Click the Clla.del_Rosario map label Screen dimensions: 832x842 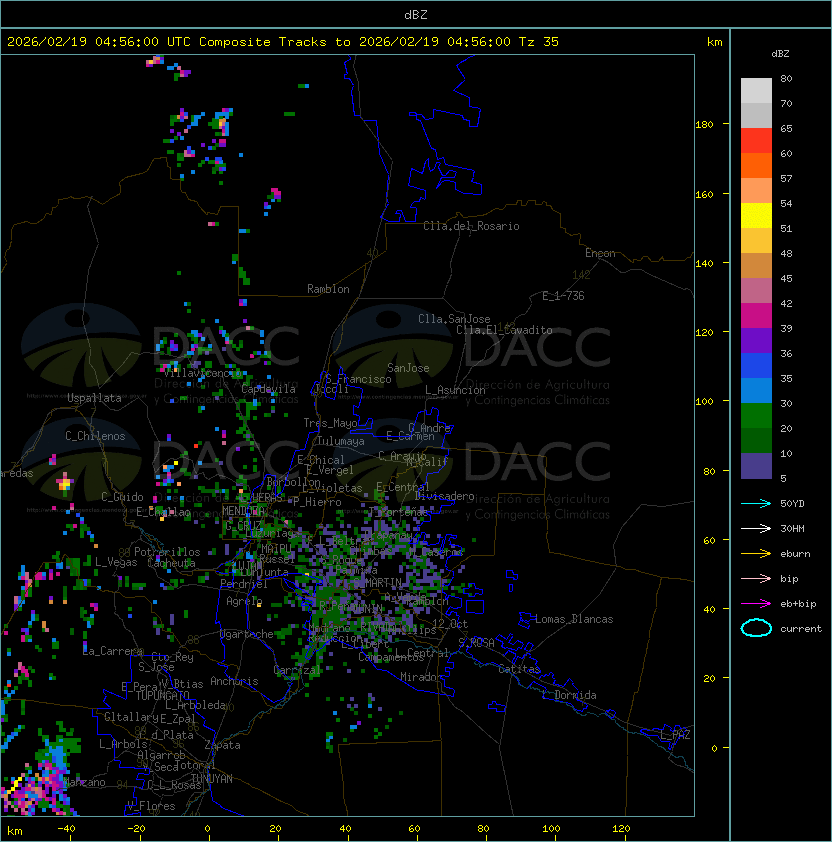[x=471, y=226]
